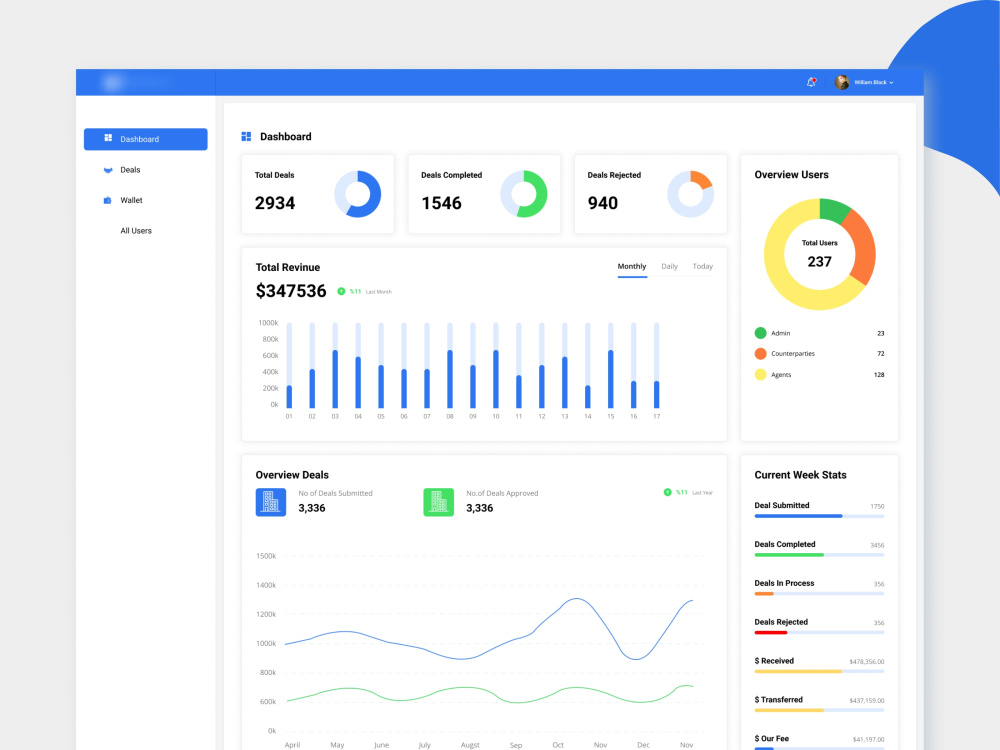The width and height of the screenshot is (1000, 750).
Task: Select the Monthly revenue tab
Action: [632, 267]
